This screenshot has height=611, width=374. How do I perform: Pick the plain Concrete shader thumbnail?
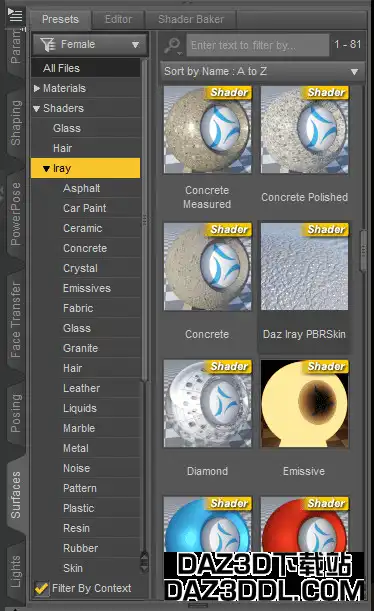[x=208, y=267]
